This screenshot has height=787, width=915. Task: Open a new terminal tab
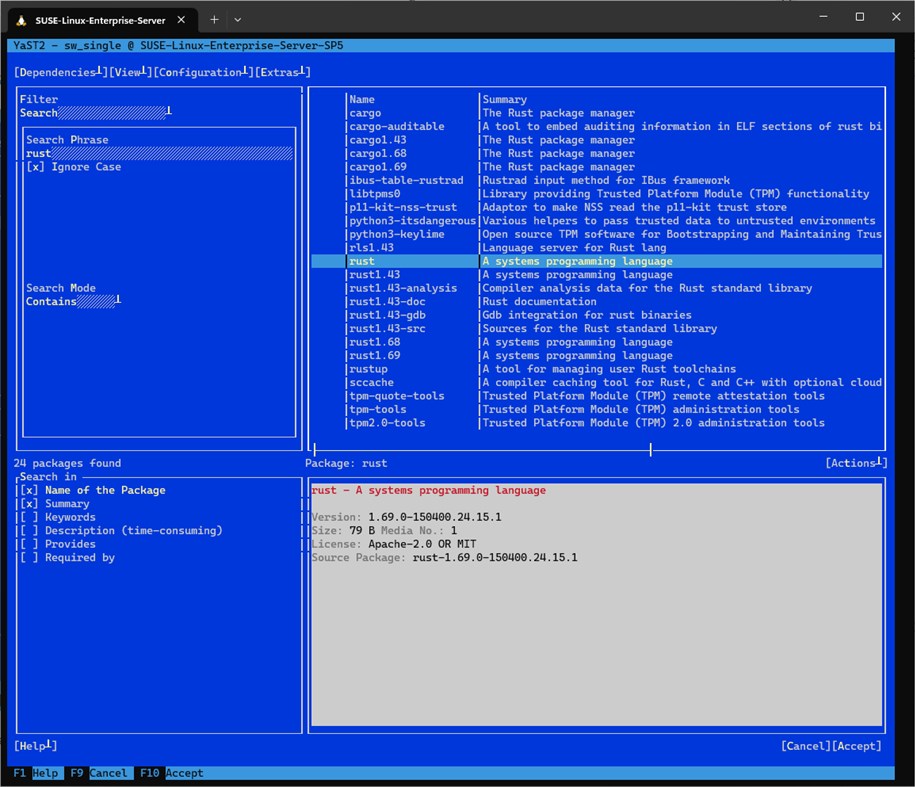point(214,19)
